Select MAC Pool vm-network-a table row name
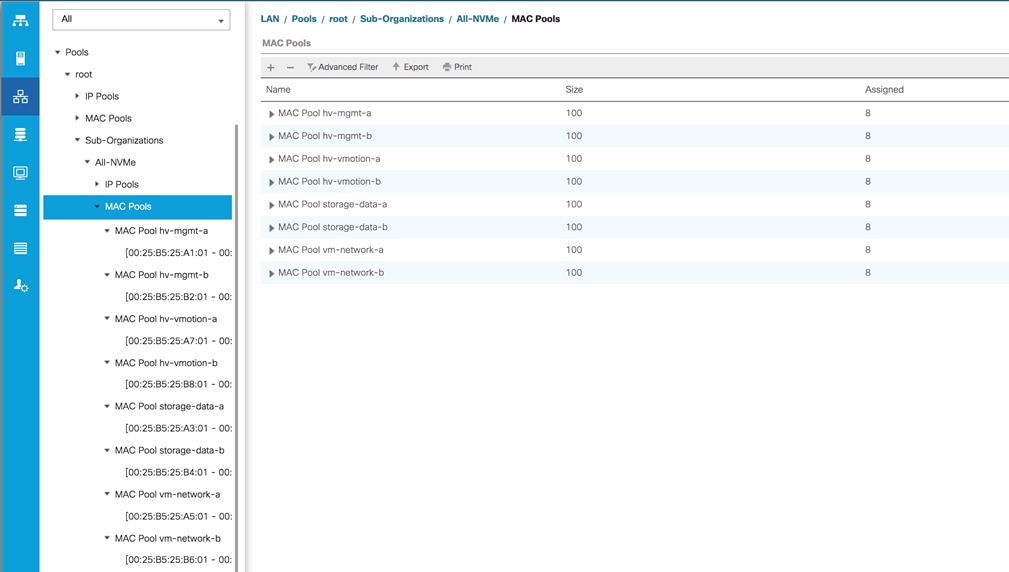The width and height of the screenshot is (1009, 572). (331, 250)
